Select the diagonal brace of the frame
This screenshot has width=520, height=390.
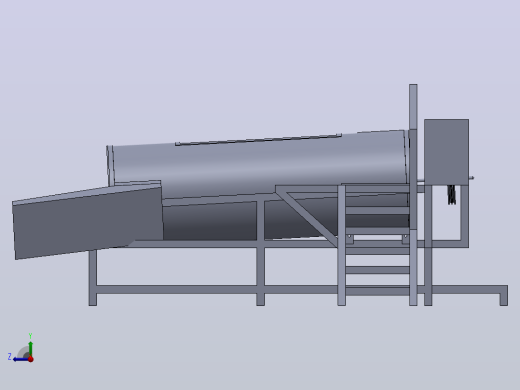[307, 217]
